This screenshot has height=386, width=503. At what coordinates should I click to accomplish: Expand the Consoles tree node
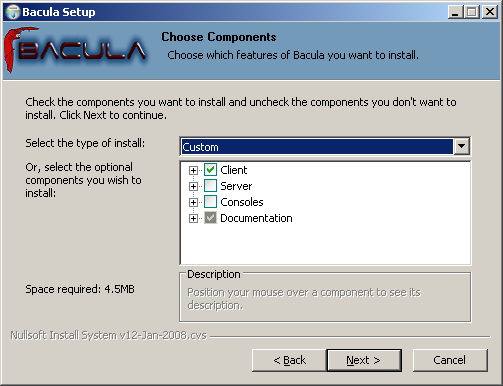tap(193, 202)
